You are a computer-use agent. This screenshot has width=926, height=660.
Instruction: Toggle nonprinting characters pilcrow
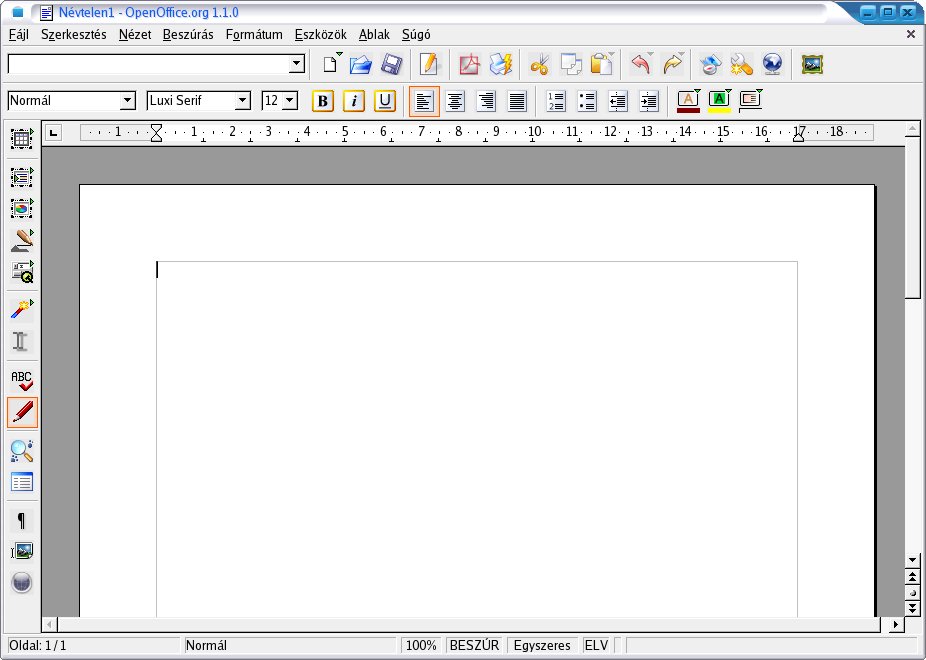(x=22, y=520)
